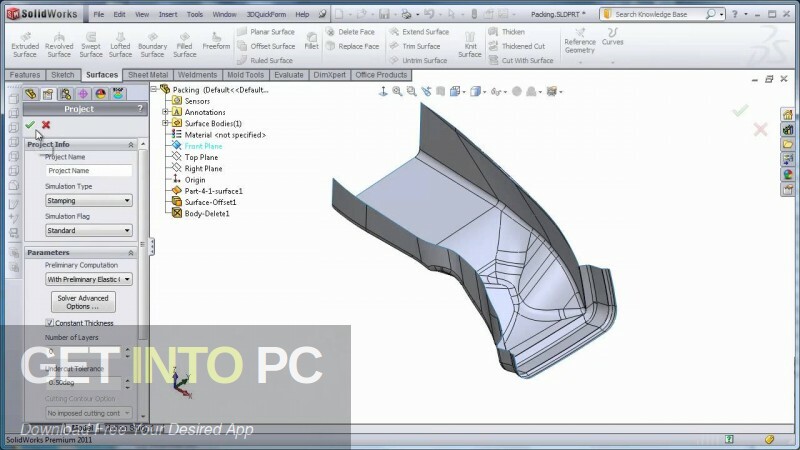The height and width of the screenshot is (450, 800).
Task: Collapse the Packing root tree node
Action: pyautogui.click(x=154, y=89)
